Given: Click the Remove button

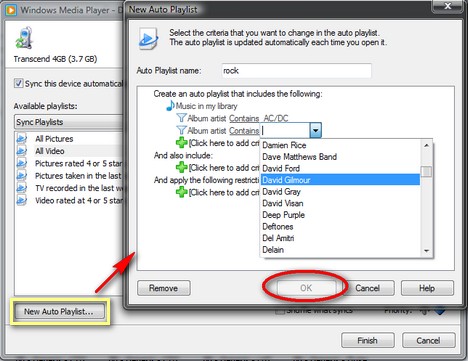Looking at the screenshot, I should click(x=164, y=288).
